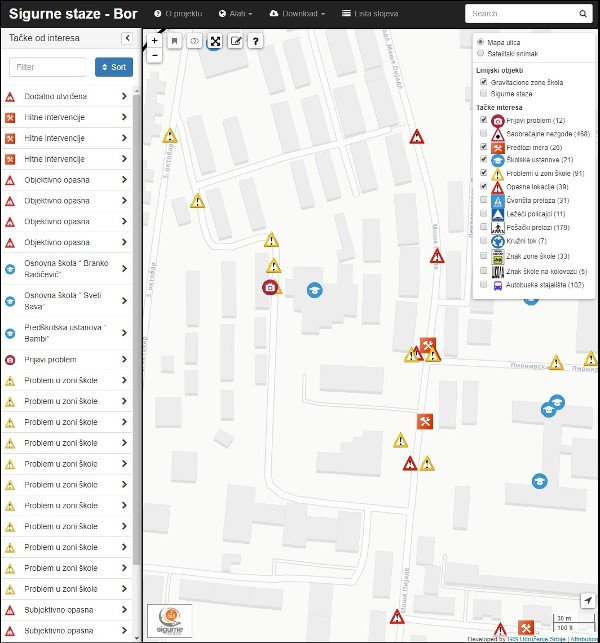
Task: Open the 'Alati' dropdown menu
Action: pos(235,14)
